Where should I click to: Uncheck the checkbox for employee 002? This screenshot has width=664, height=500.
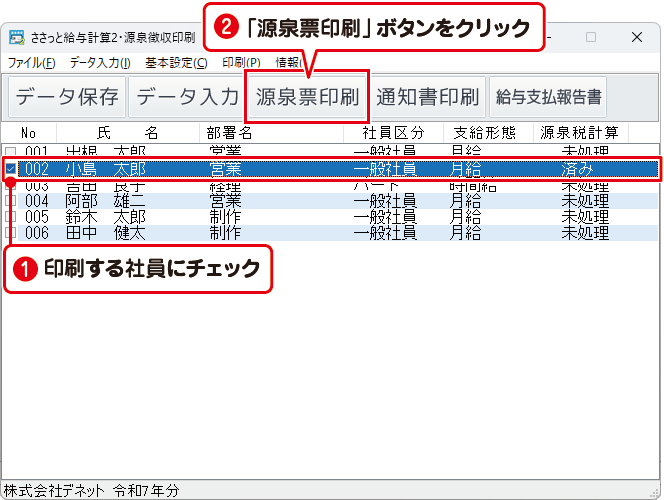(11, 169)
